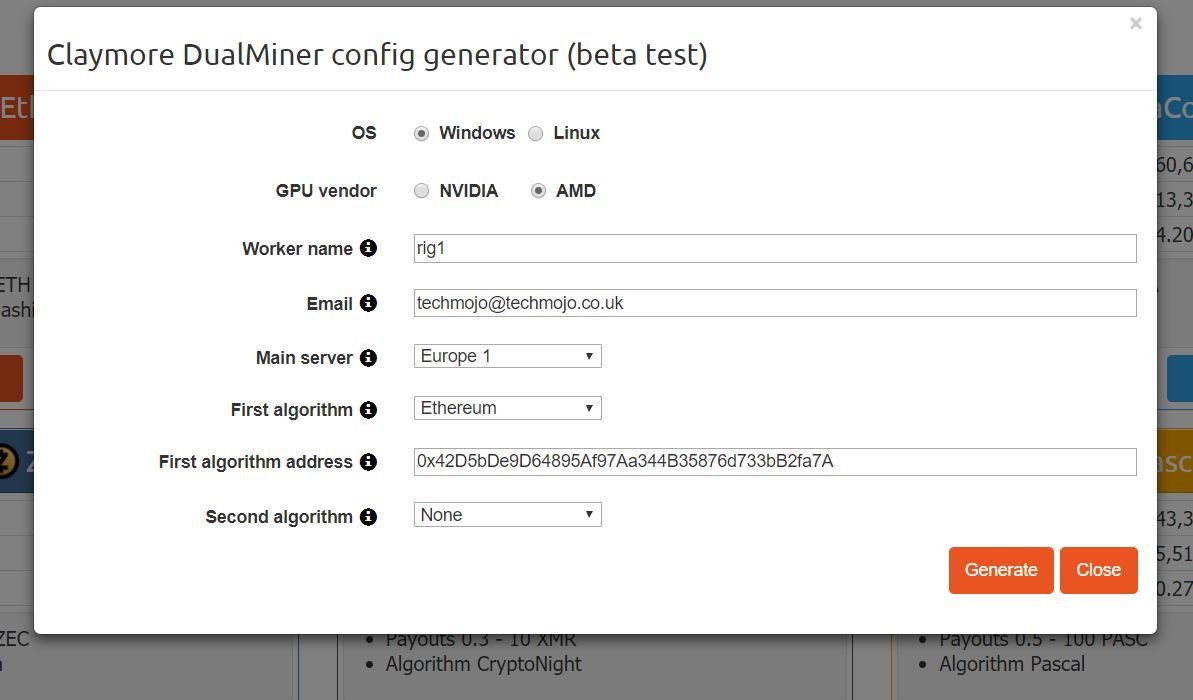Click the First algorithm address info icon
Screen dimensions: 1193x700
(368, 462)
